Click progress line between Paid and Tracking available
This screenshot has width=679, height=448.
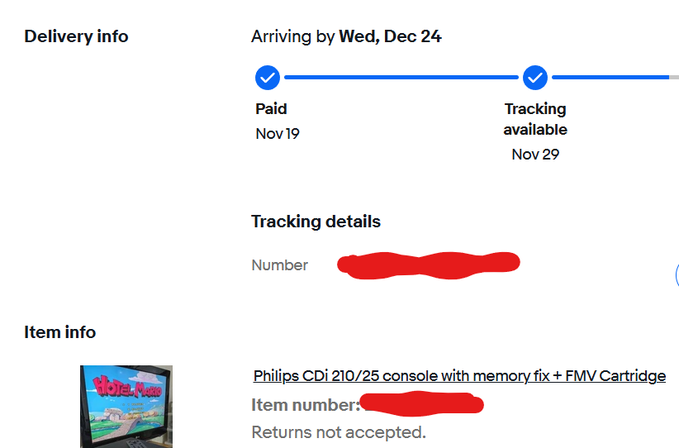click(400, 77)
